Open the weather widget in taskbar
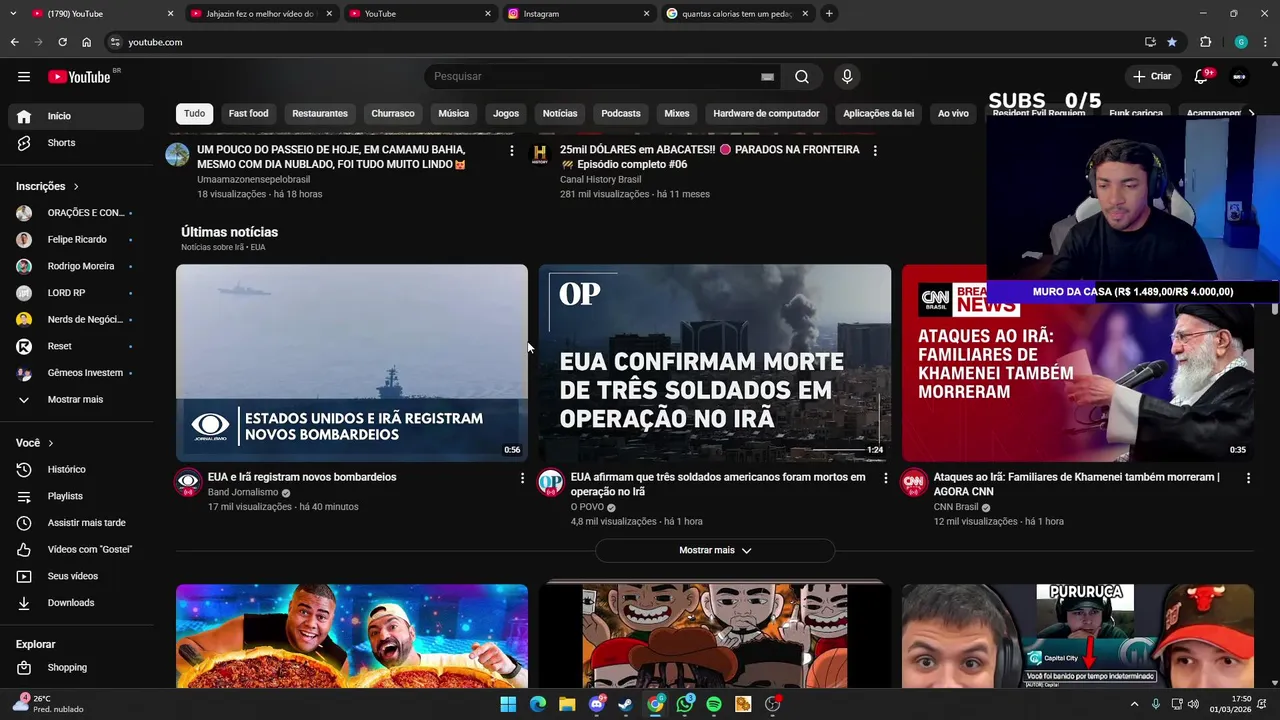The height and width of the screenshot is (720, 1280). (x=50, y=704)
